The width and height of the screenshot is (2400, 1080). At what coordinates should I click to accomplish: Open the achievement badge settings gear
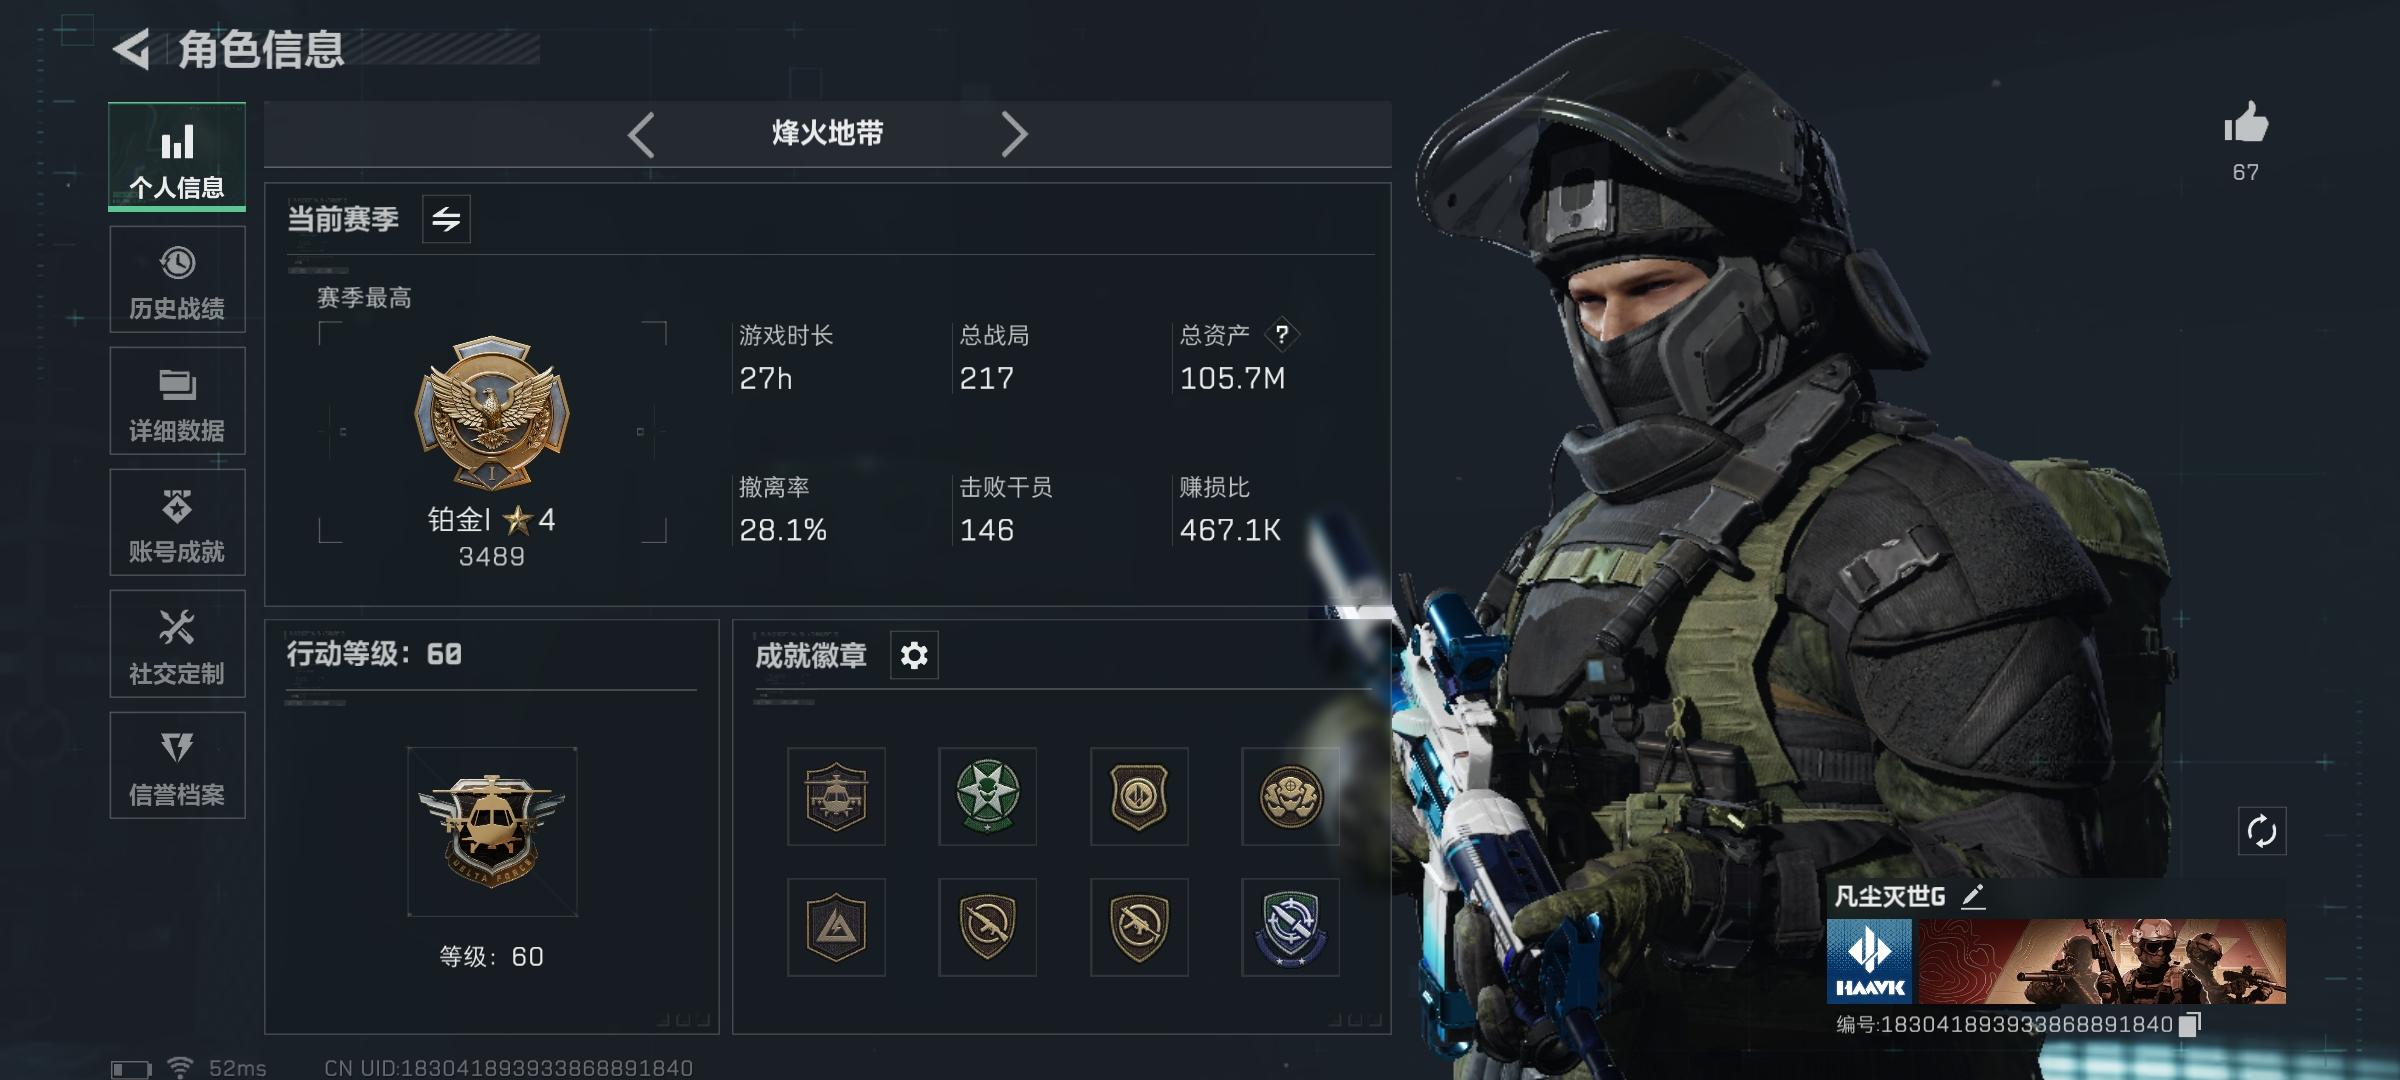[914, 656]
